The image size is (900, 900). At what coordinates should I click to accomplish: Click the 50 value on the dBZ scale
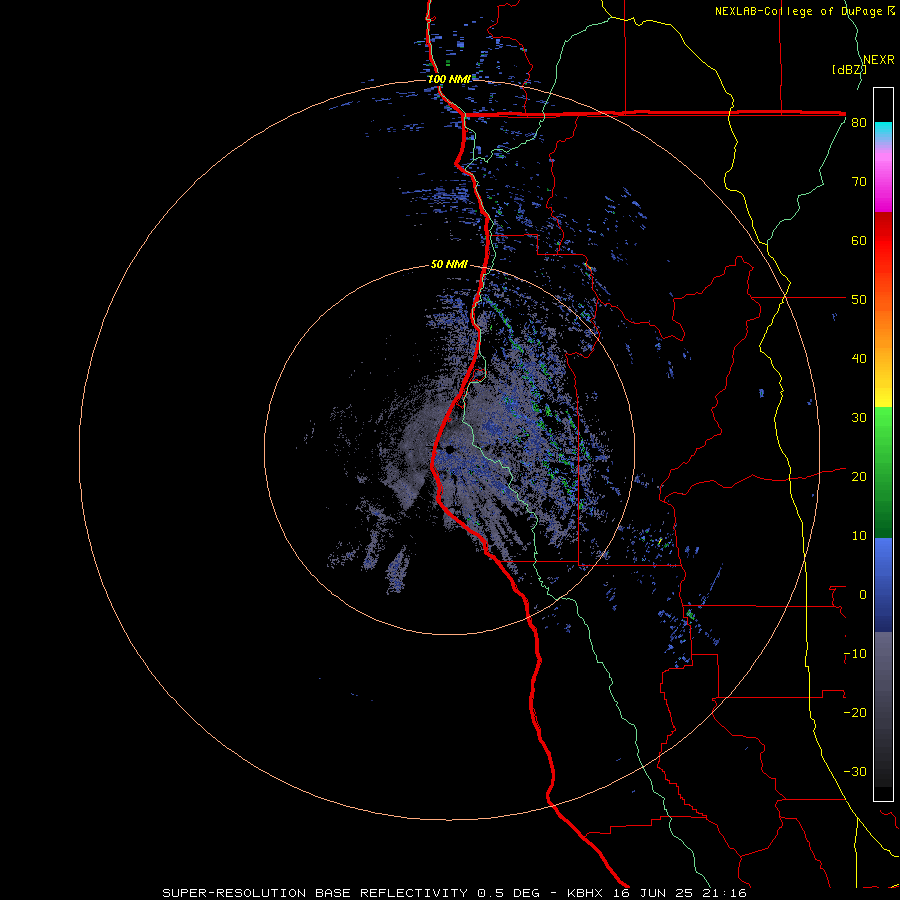coord(859,300)
